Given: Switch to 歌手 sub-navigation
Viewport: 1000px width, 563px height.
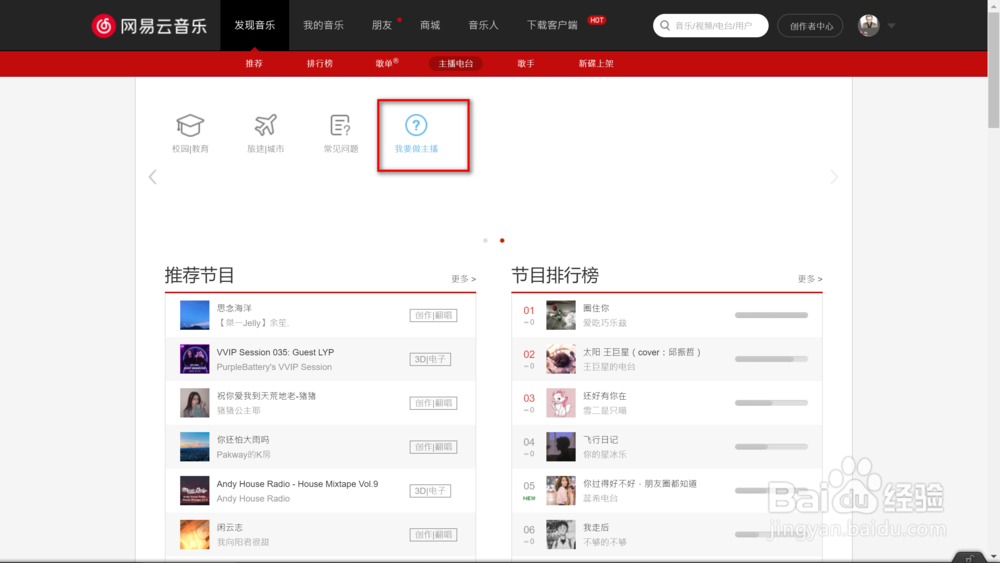Looking at the screenshot, I should point(526,64).
